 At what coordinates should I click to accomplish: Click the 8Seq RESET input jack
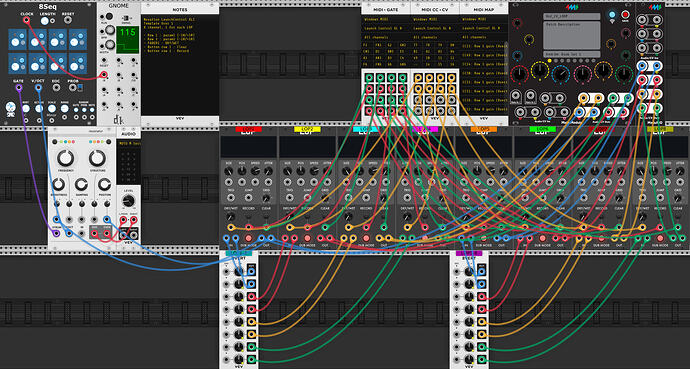coord(69,21)
